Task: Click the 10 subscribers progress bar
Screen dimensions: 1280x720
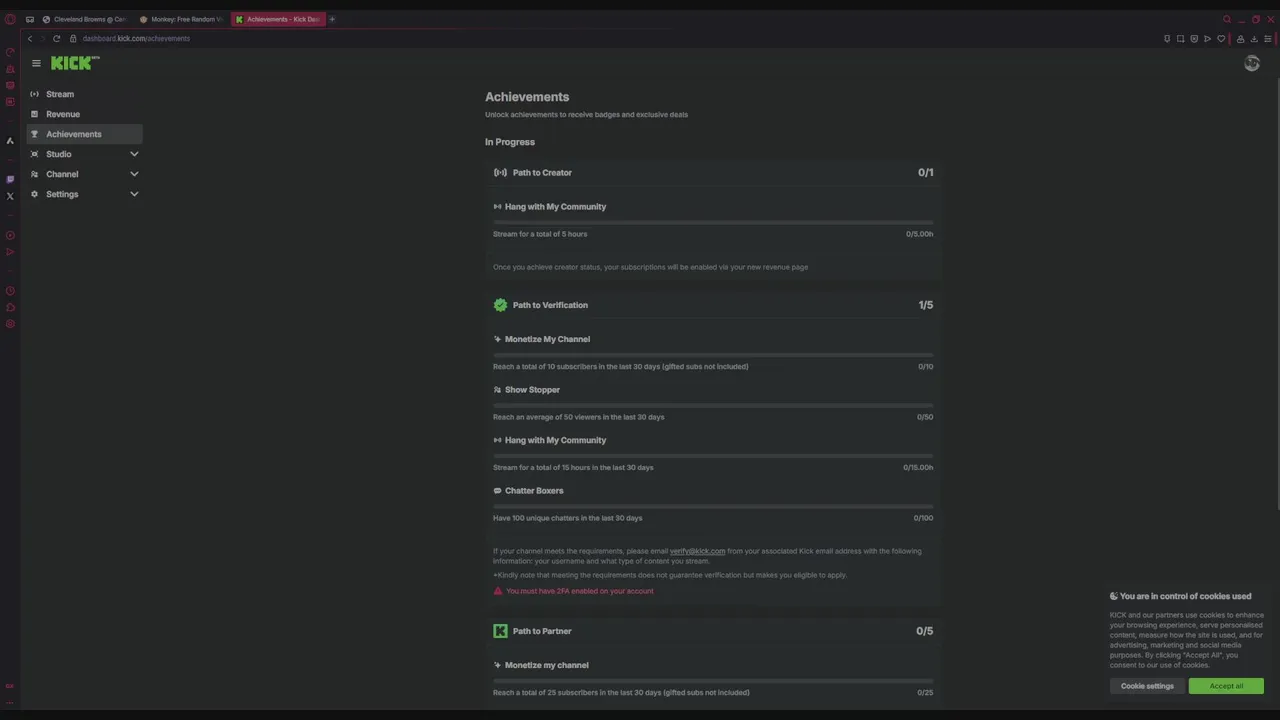Action: (713, 355)
